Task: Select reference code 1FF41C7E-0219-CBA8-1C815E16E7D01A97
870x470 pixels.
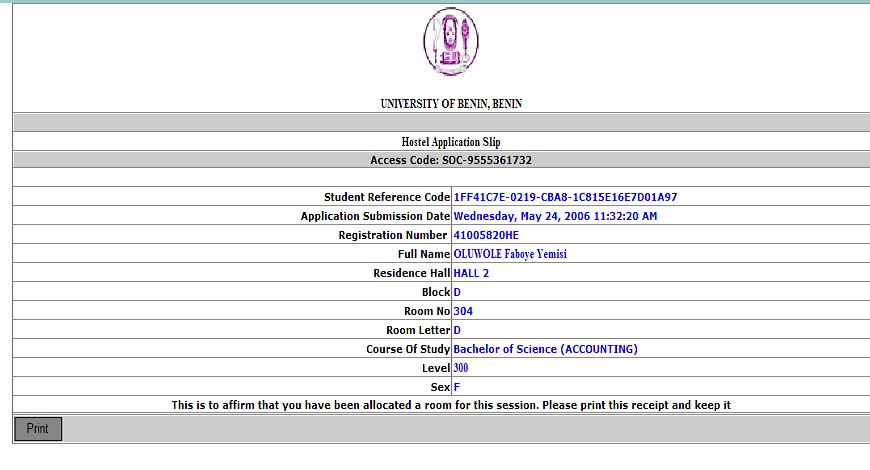Action: [565, 197]
